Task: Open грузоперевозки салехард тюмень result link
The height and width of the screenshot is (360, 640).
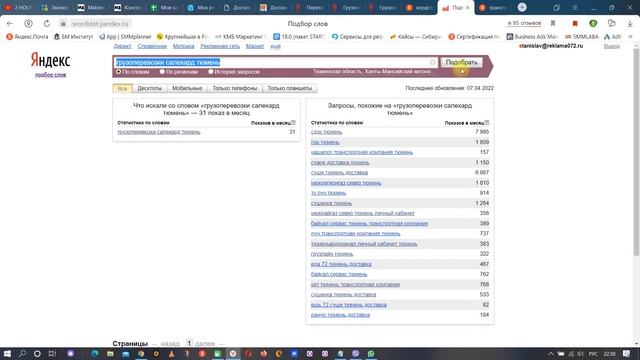Action: coord(159,132)
